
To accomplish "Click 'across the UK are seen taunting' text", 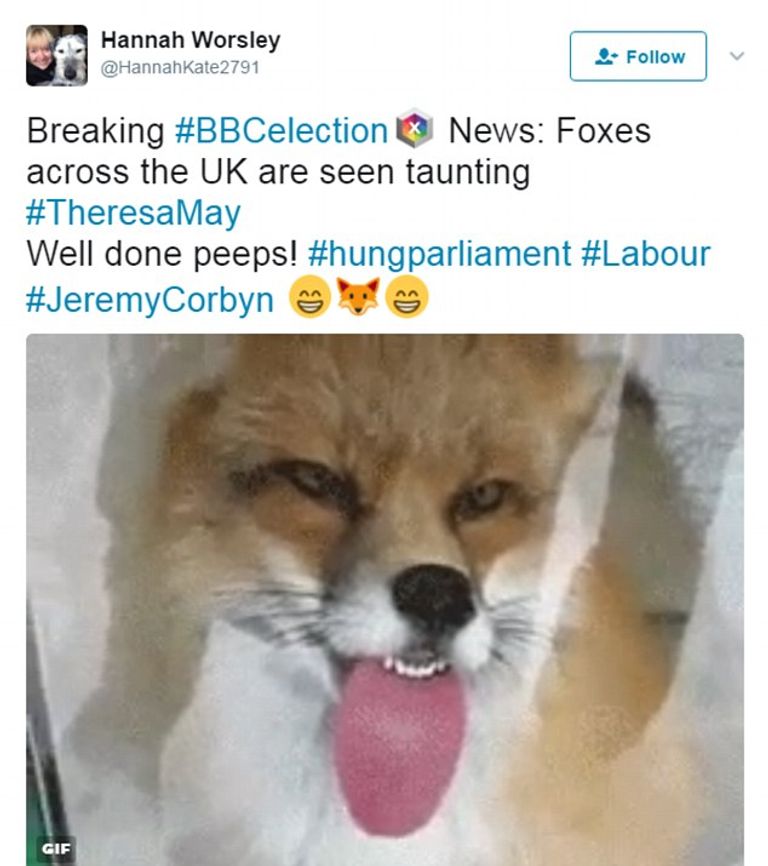I will pyautogui.click(x=278, y=172).
